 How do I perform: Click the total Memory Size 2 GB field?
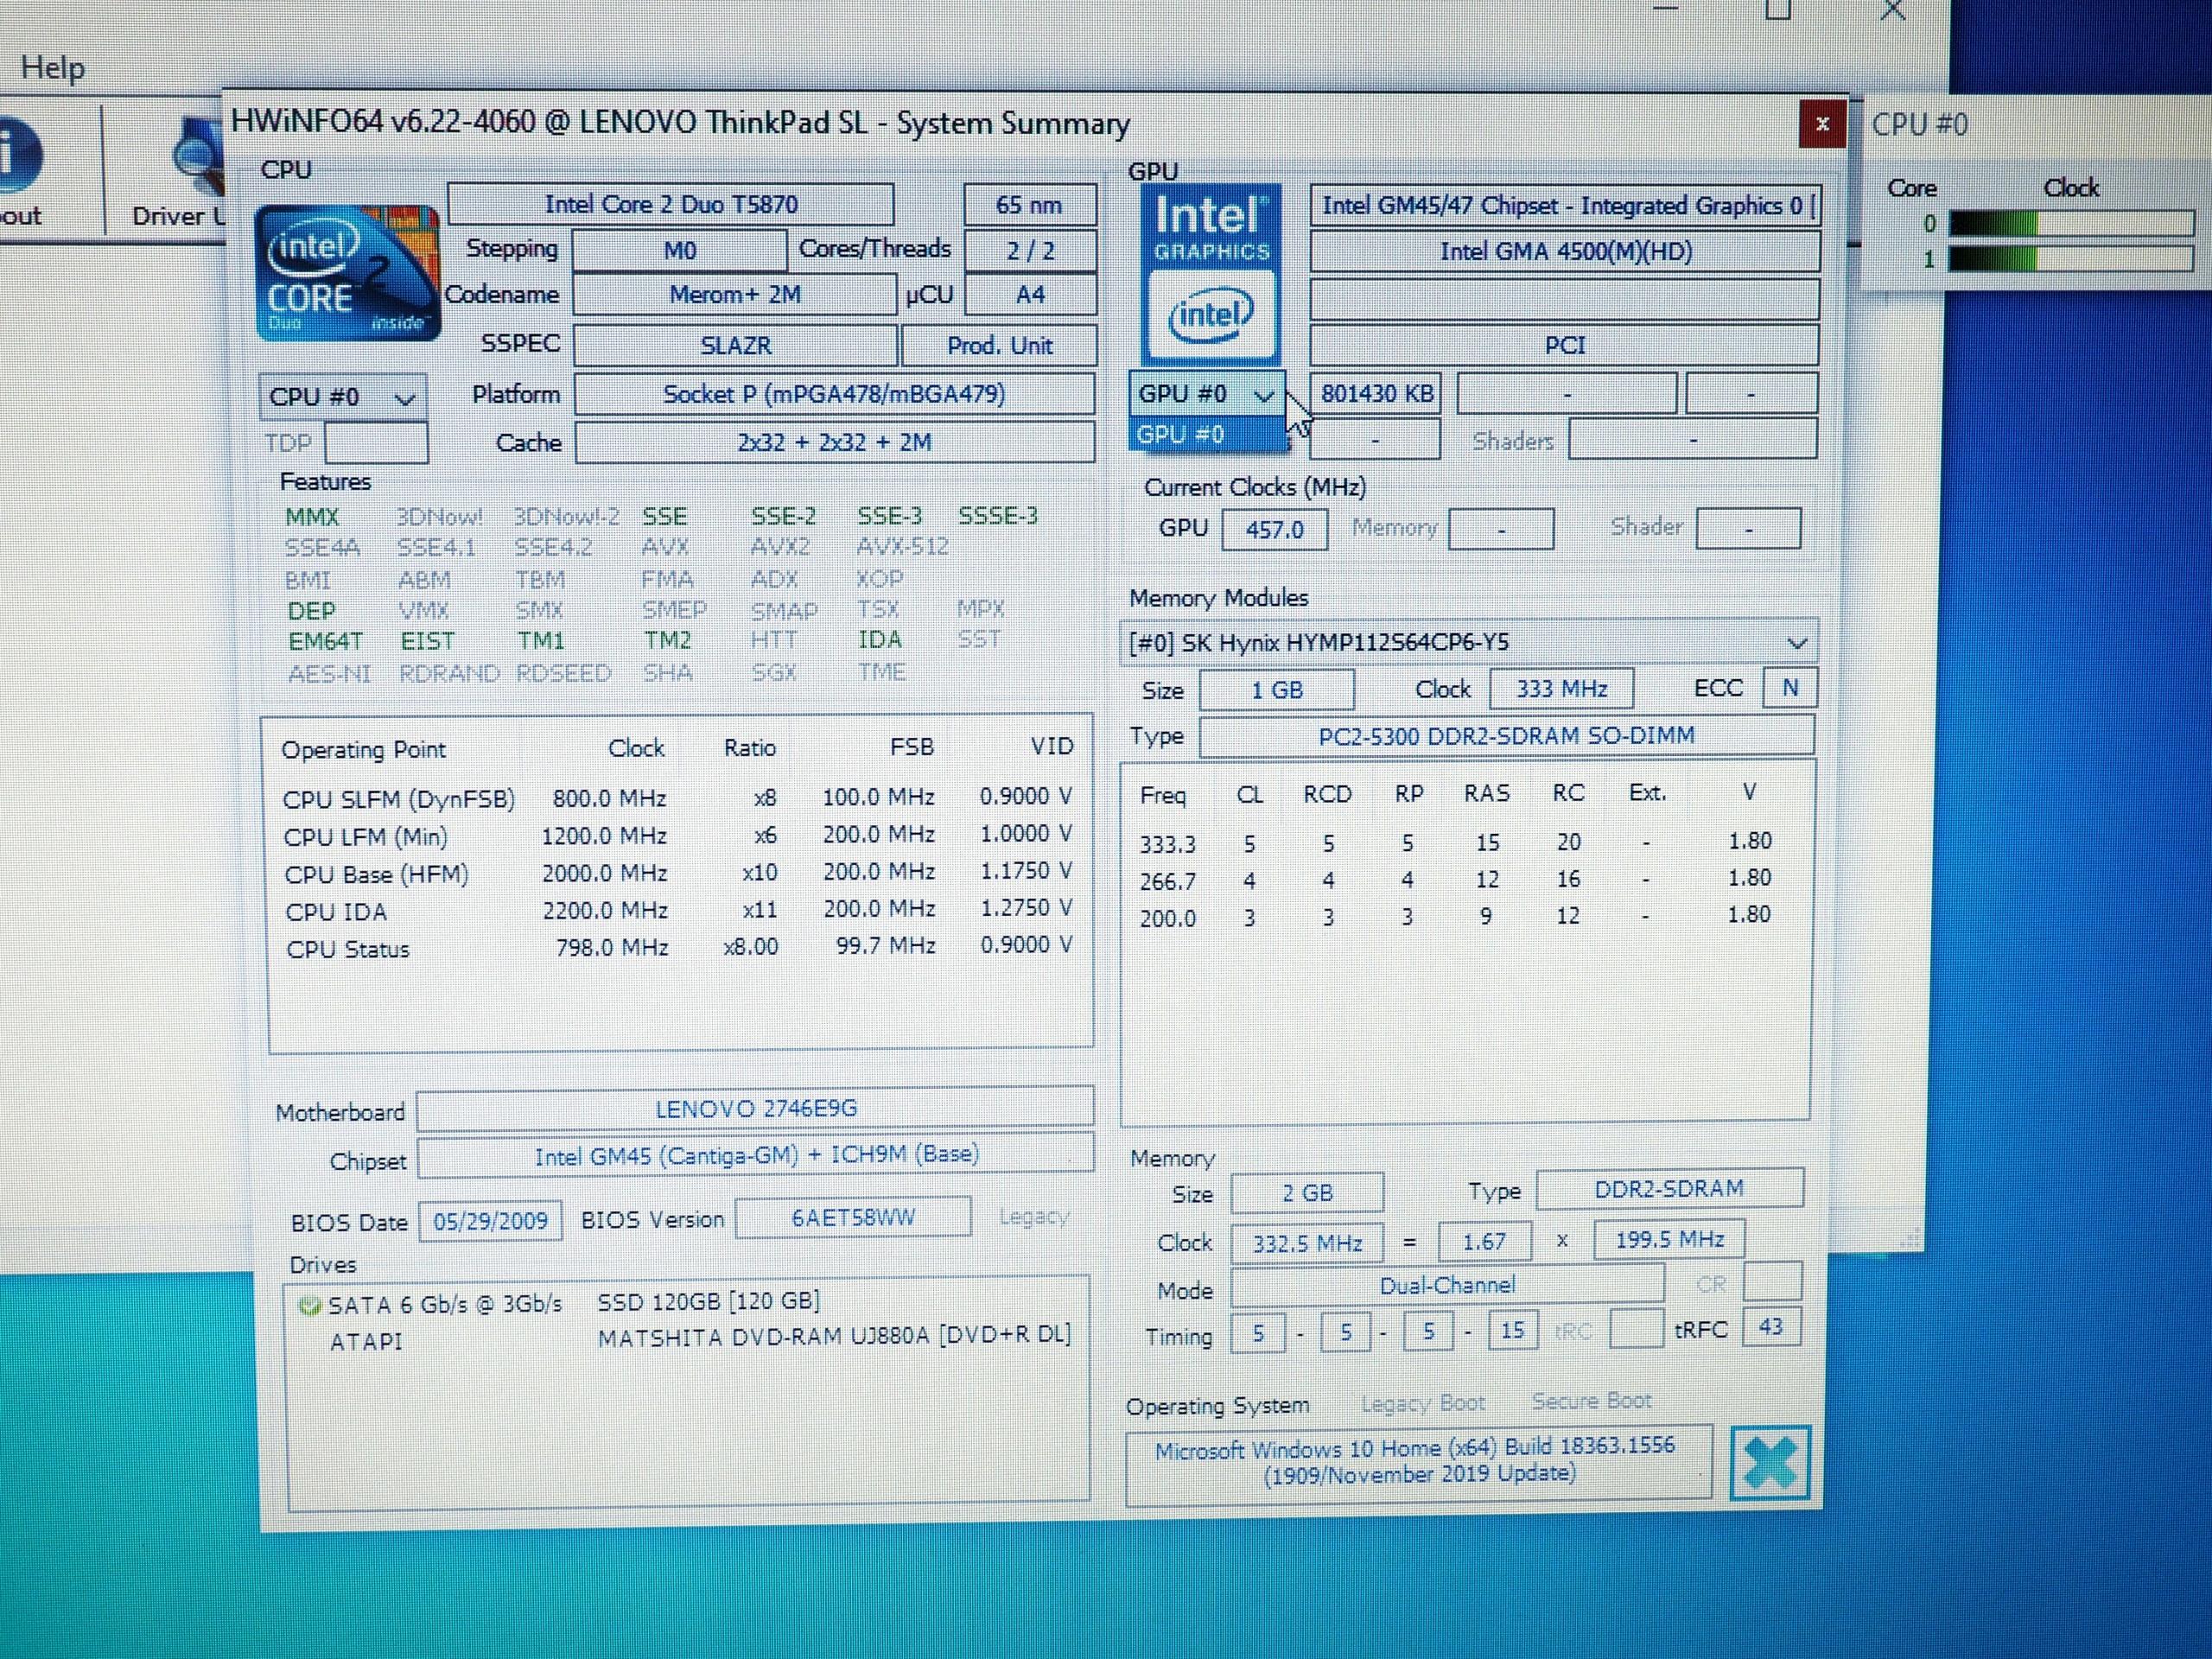tap(1307, 1193)
